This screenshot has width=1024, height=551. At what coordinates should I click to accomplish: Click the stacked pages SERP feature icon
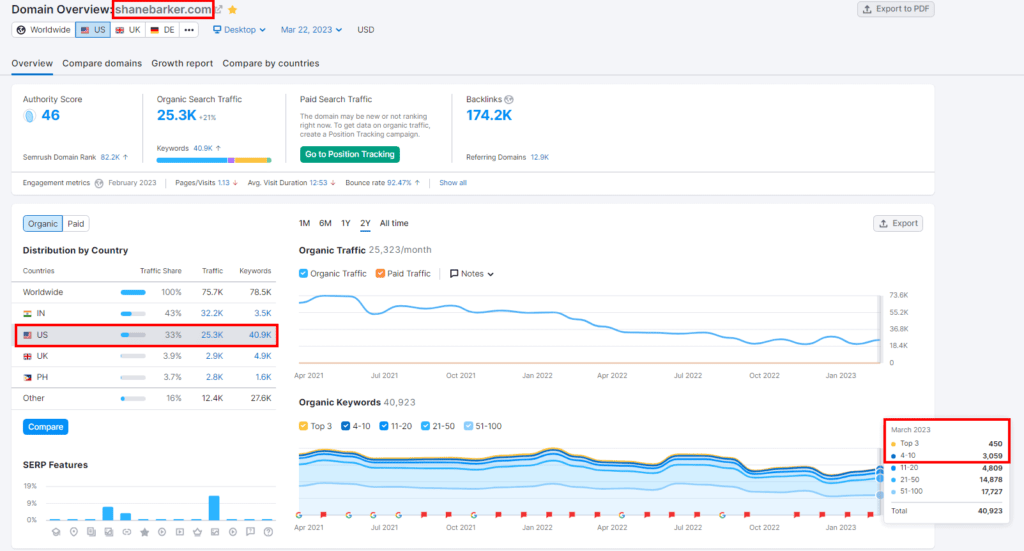(x=91, y=532)
